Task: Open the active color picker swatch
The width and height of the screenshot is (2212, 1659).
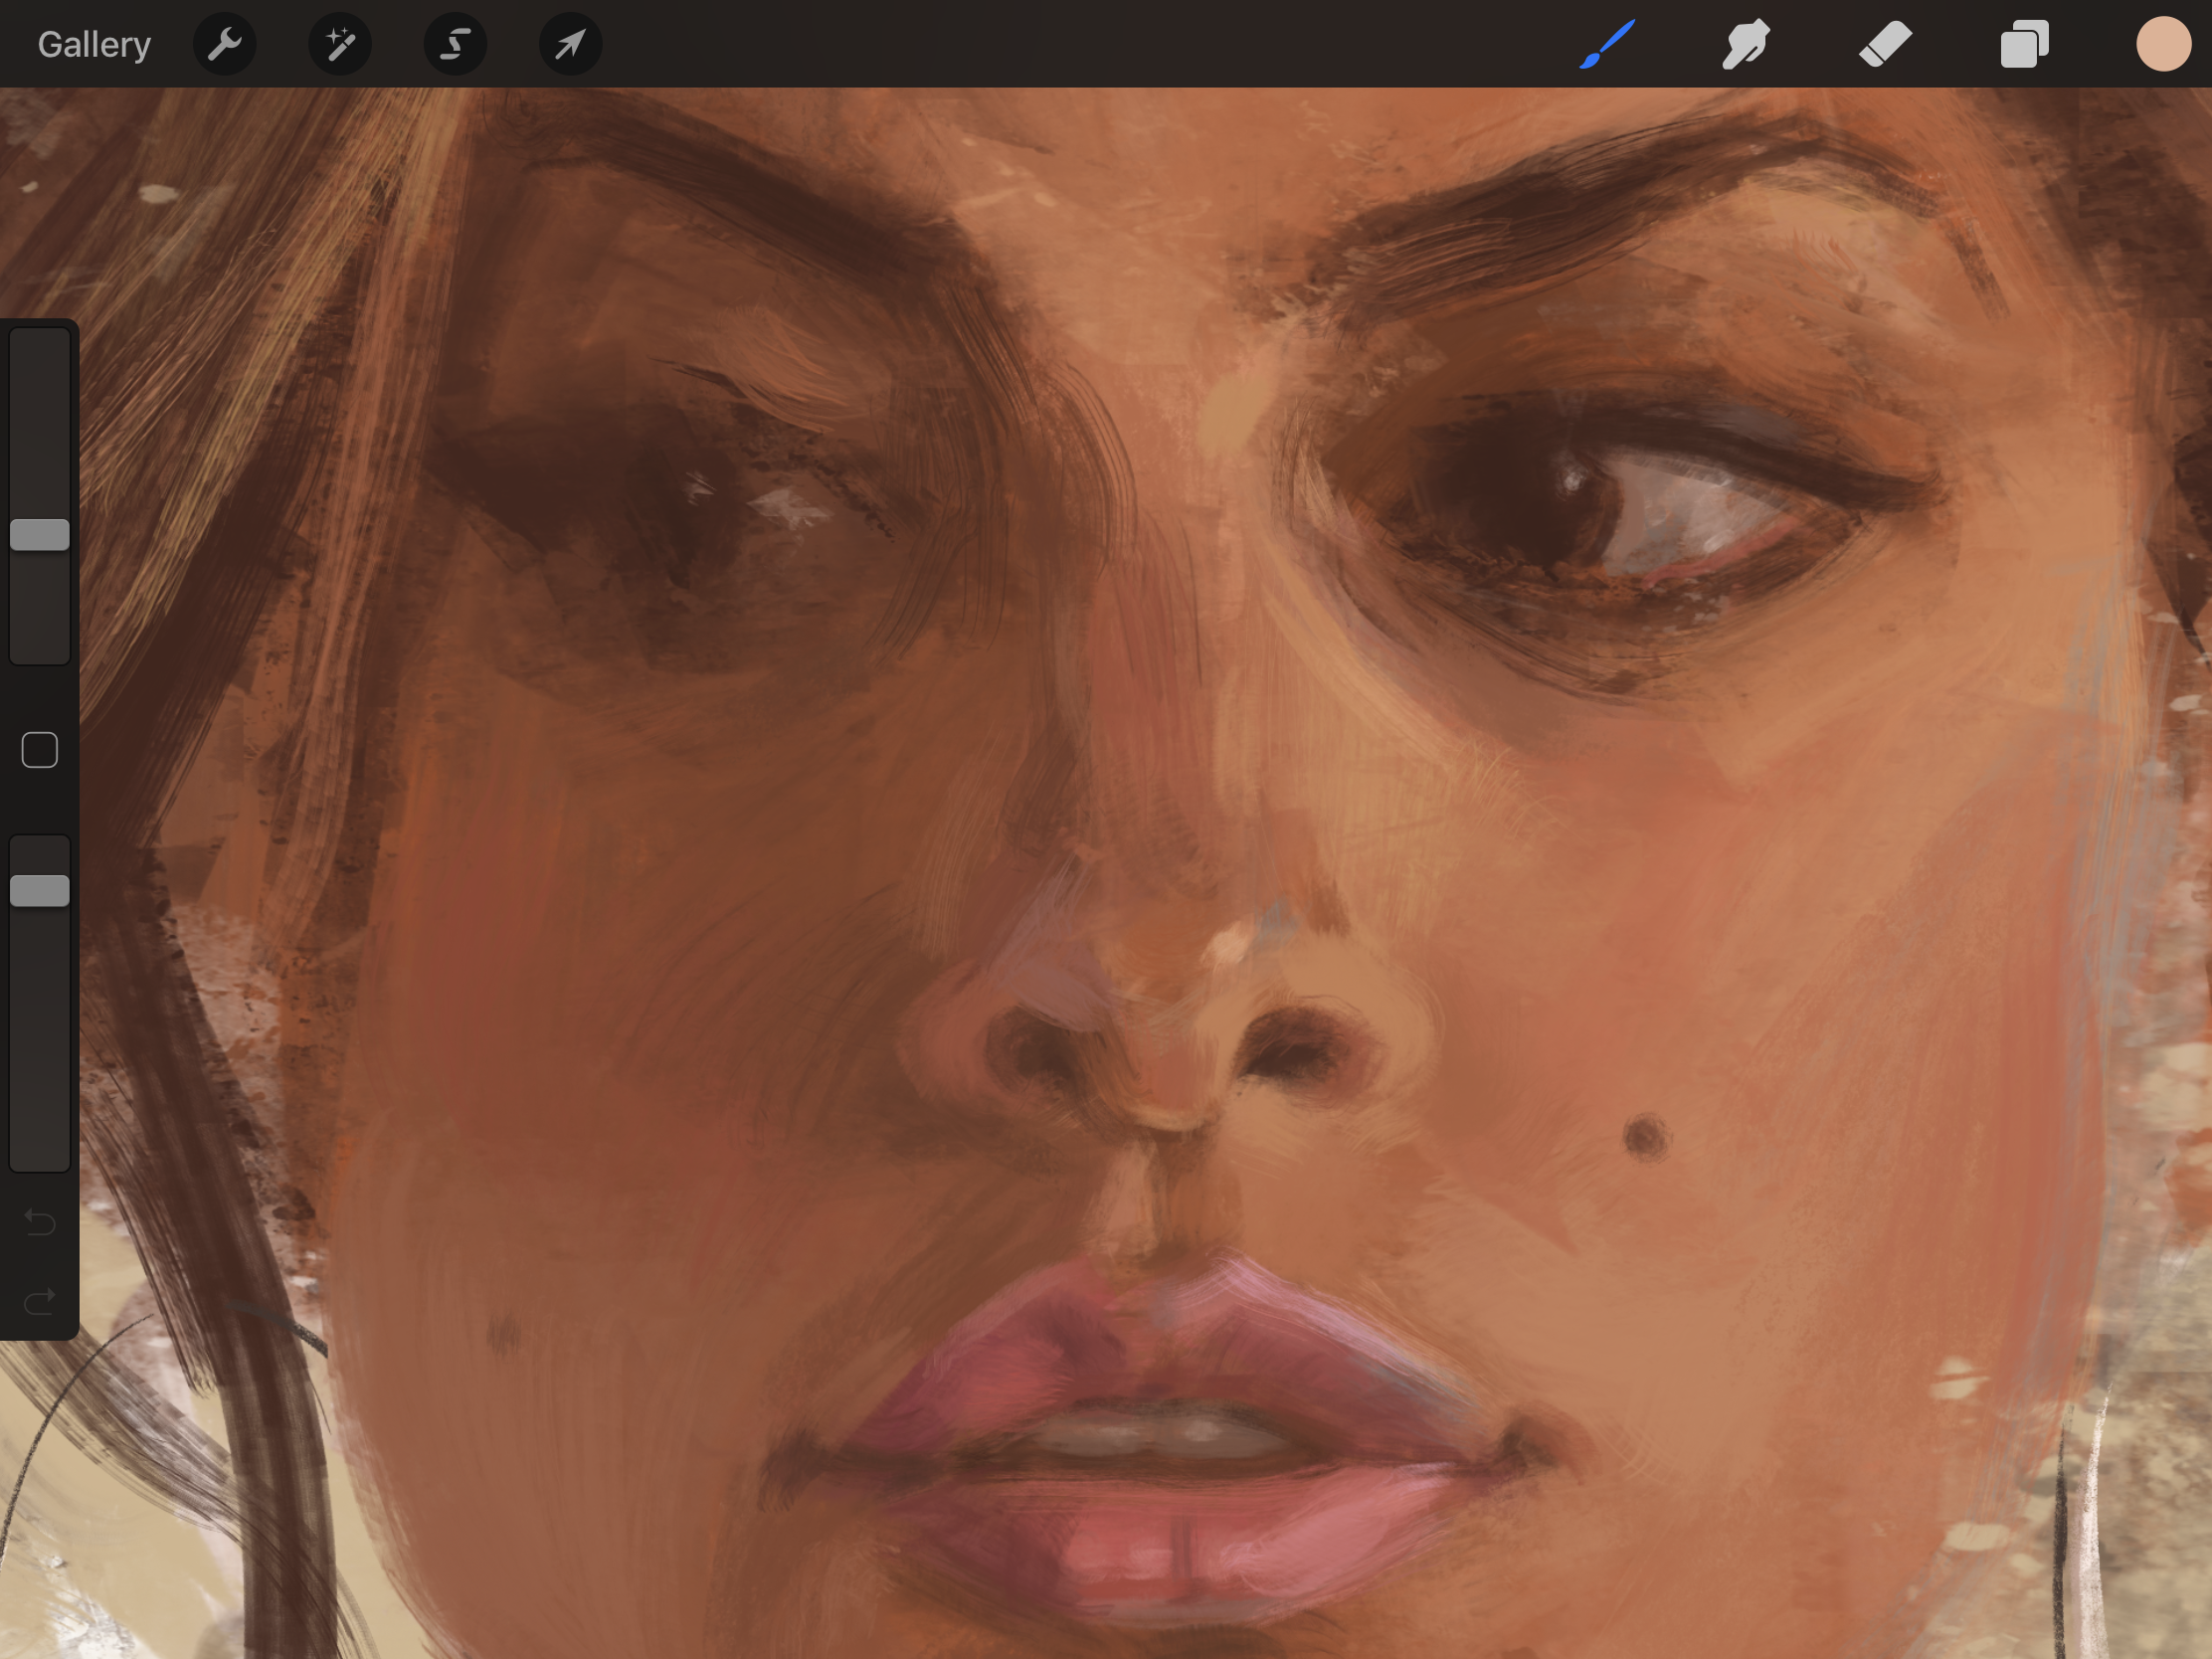Action: tap(2163, 44)
